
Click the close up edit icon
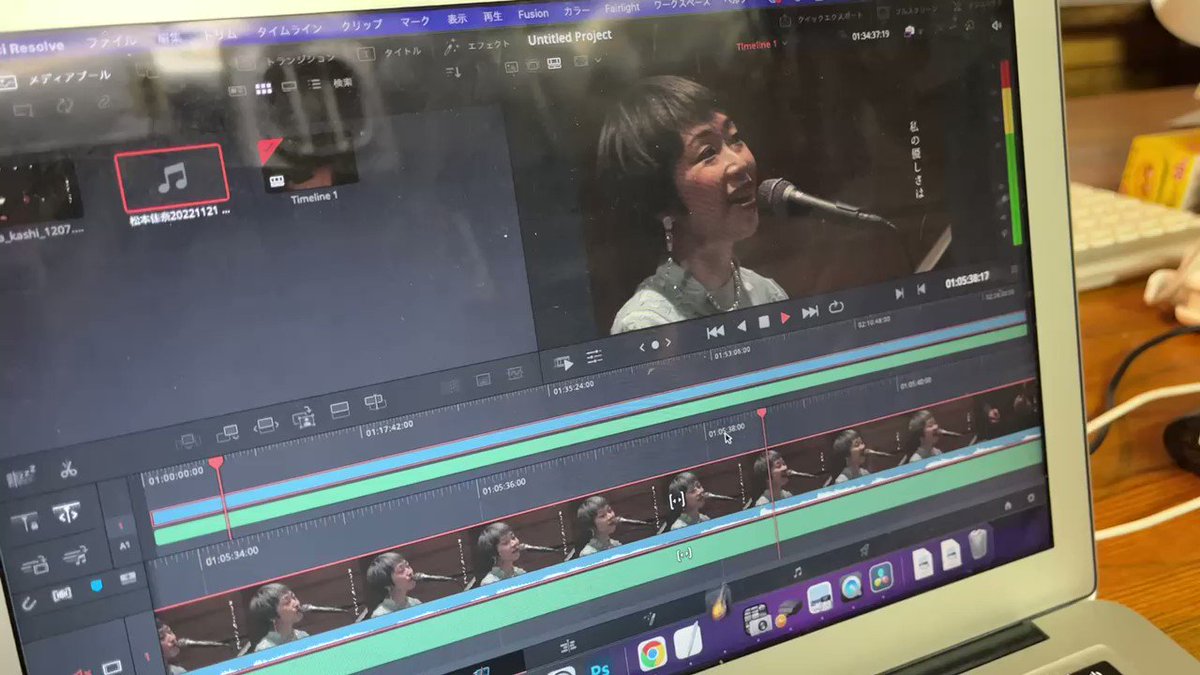(302, 418)
